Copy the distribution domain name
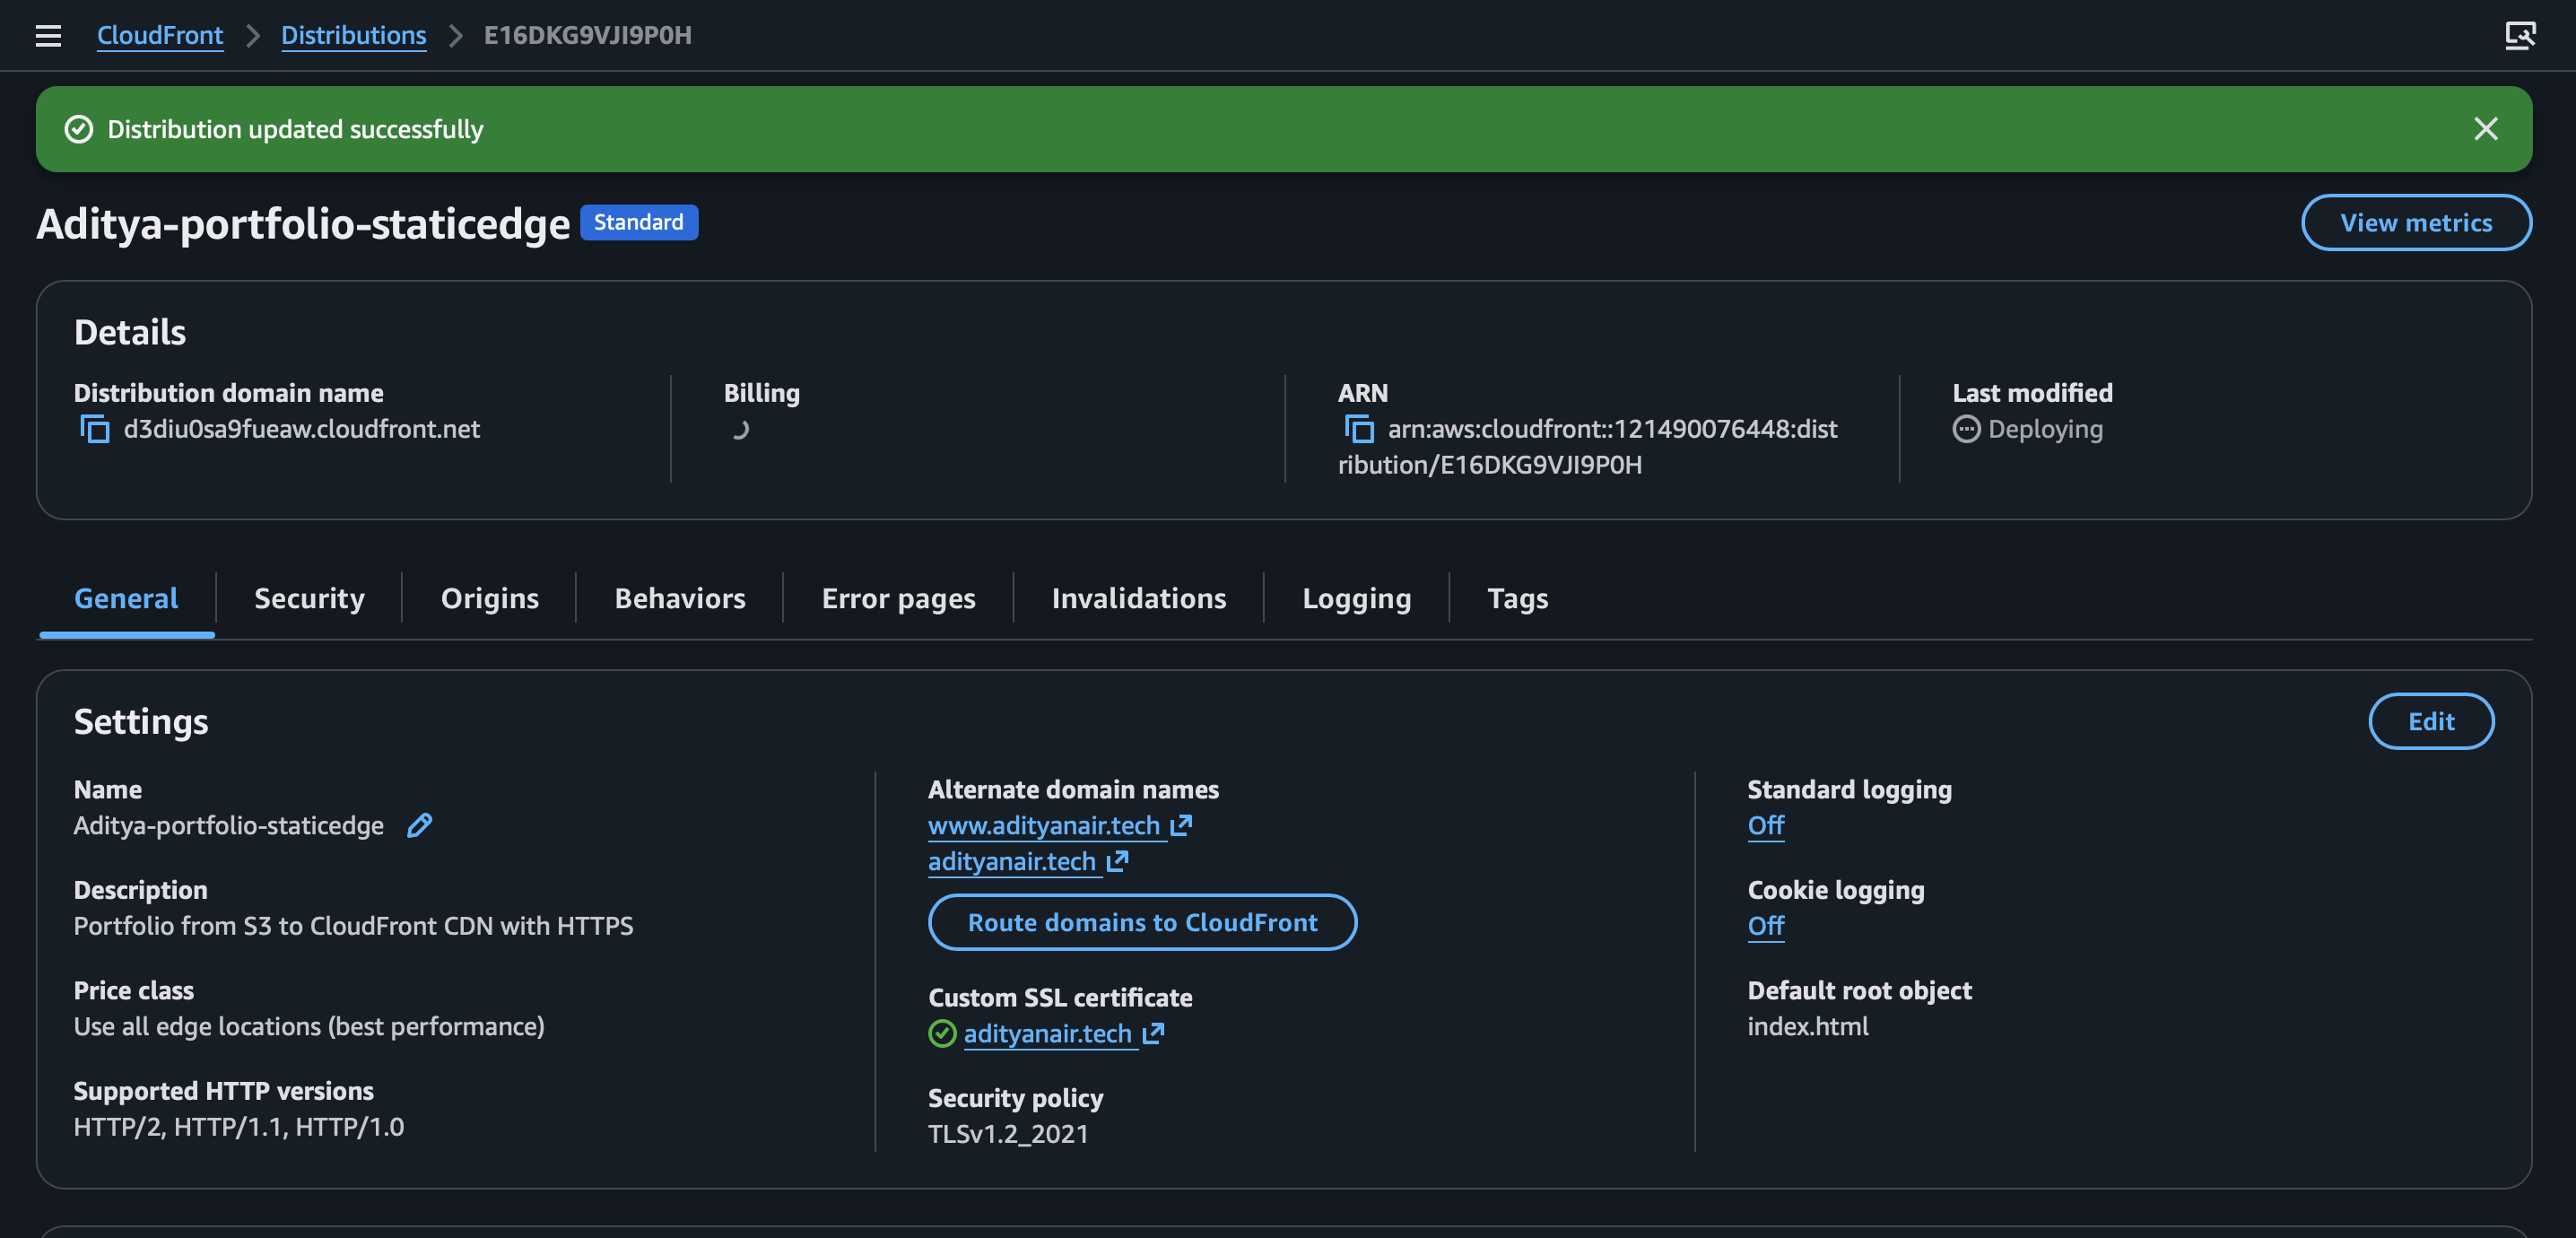 pyautogui.click(x=95, y=429)
